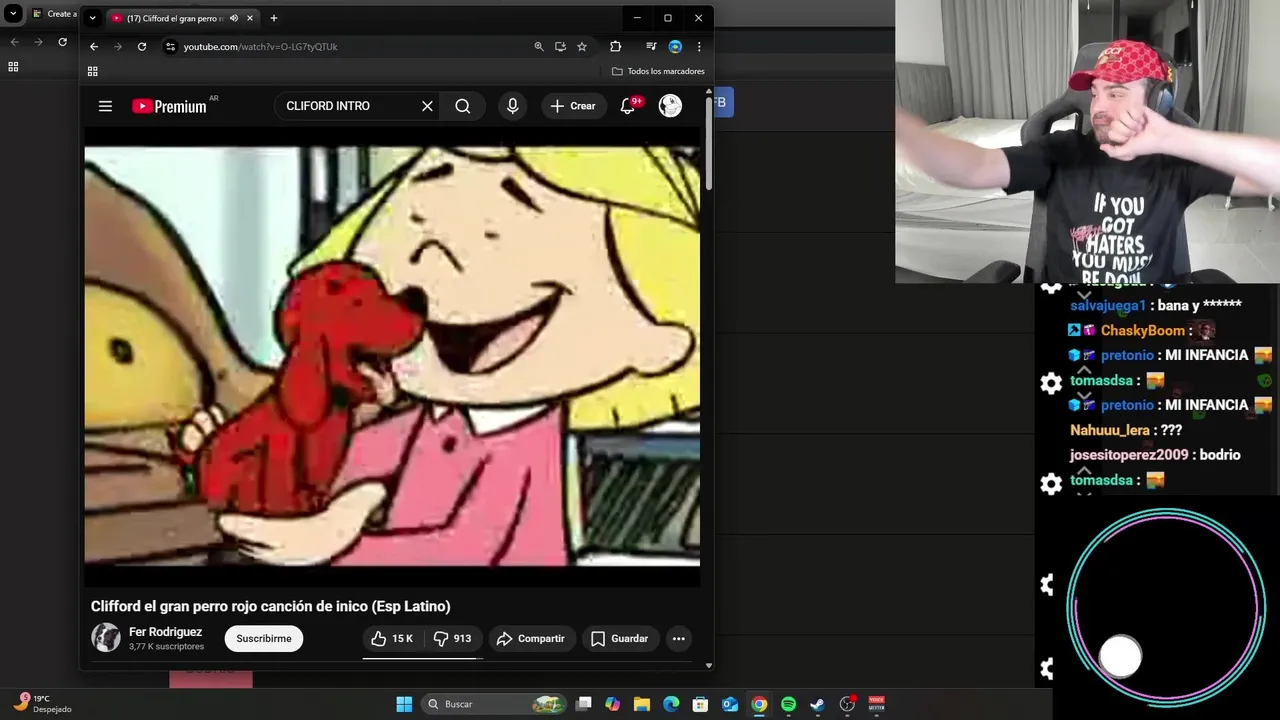Click the josesitoperez2009 chat username
1280x720 pixels.
coord(1129,455)
